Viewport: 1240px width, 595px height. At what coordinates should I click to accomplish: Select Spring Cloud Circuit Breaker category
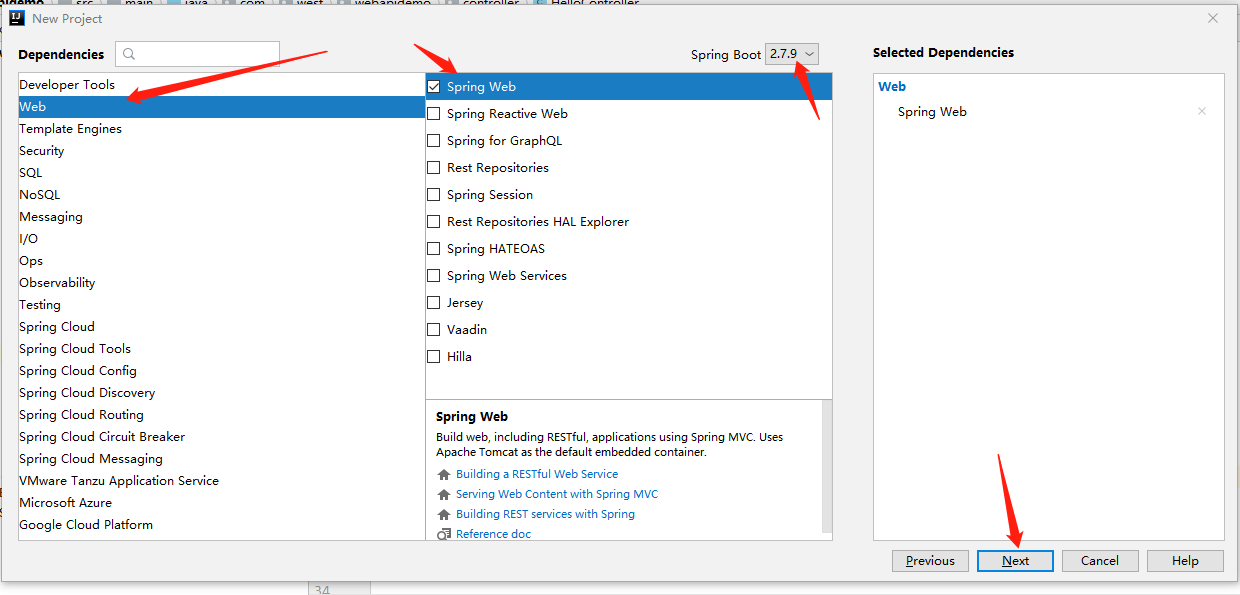(222, 437)
